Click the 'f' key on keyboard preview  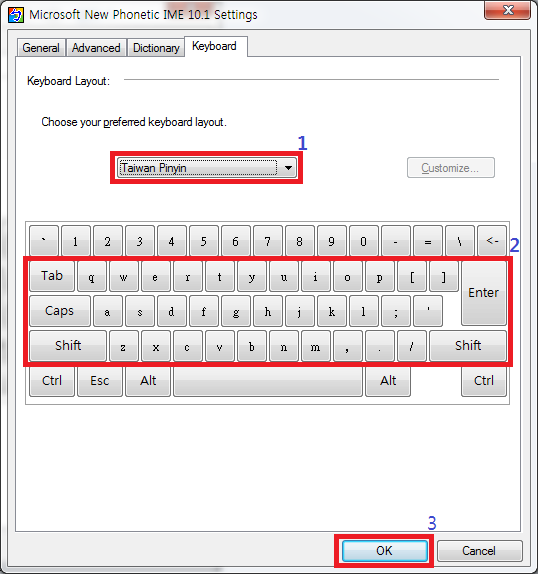(x=203, y=311)
